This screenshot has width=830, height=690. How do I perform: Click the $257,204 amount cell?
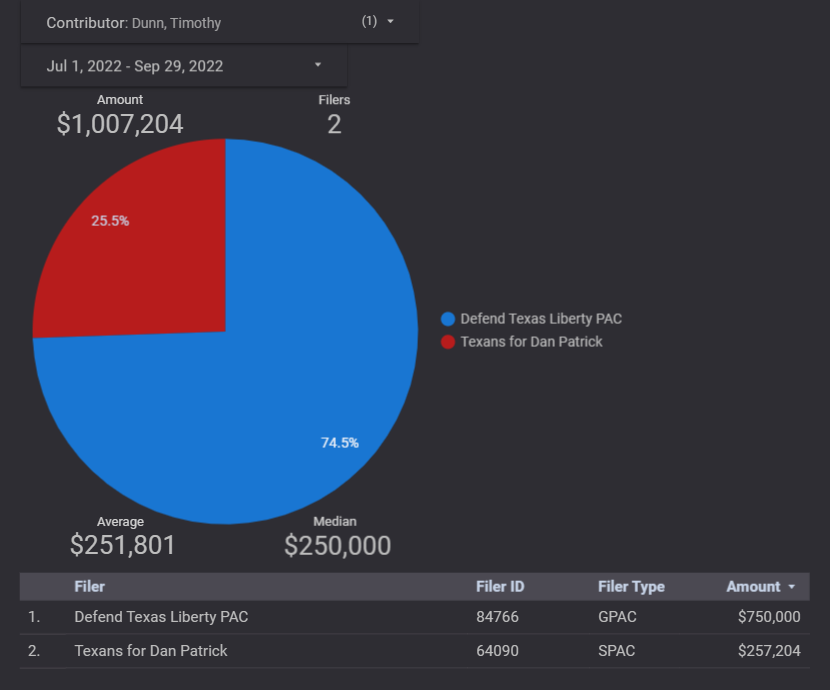click(x=769, y=651)
